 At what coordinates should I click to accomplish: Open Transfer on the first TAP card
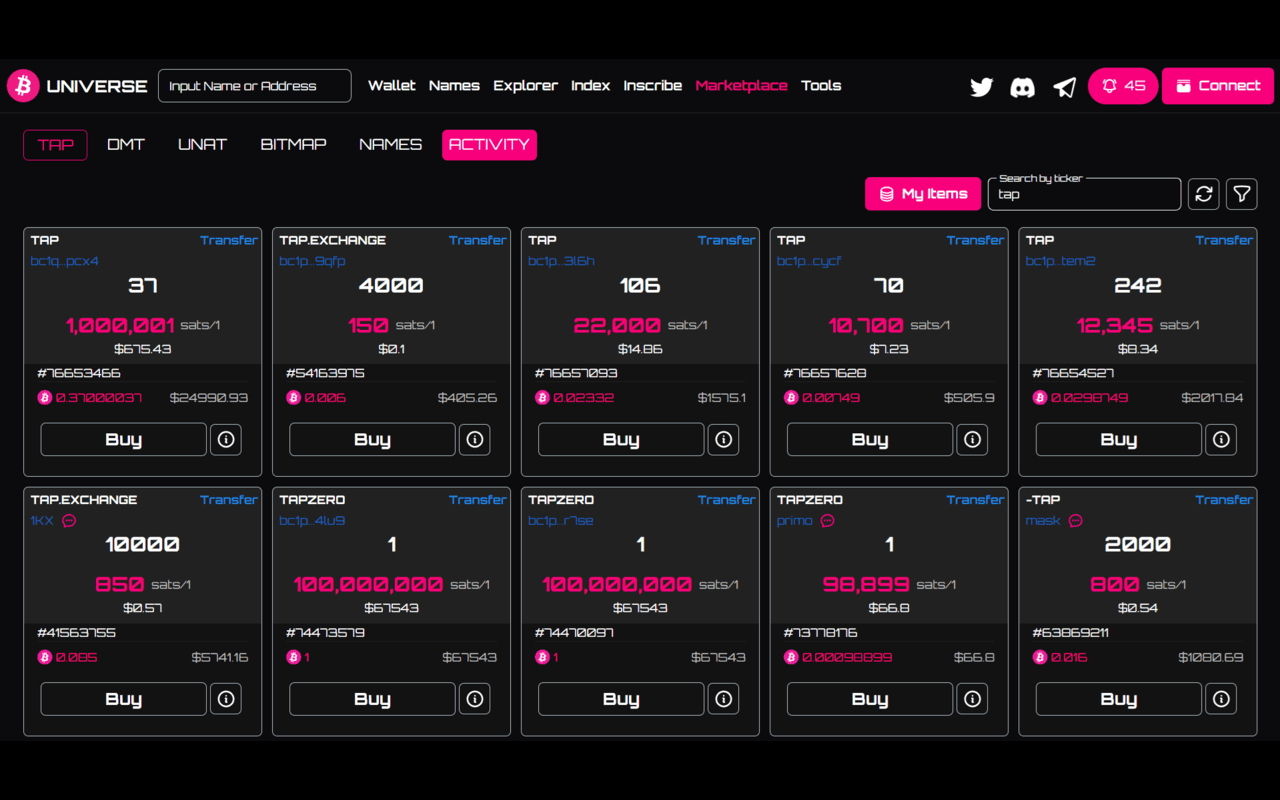[229, 240]
